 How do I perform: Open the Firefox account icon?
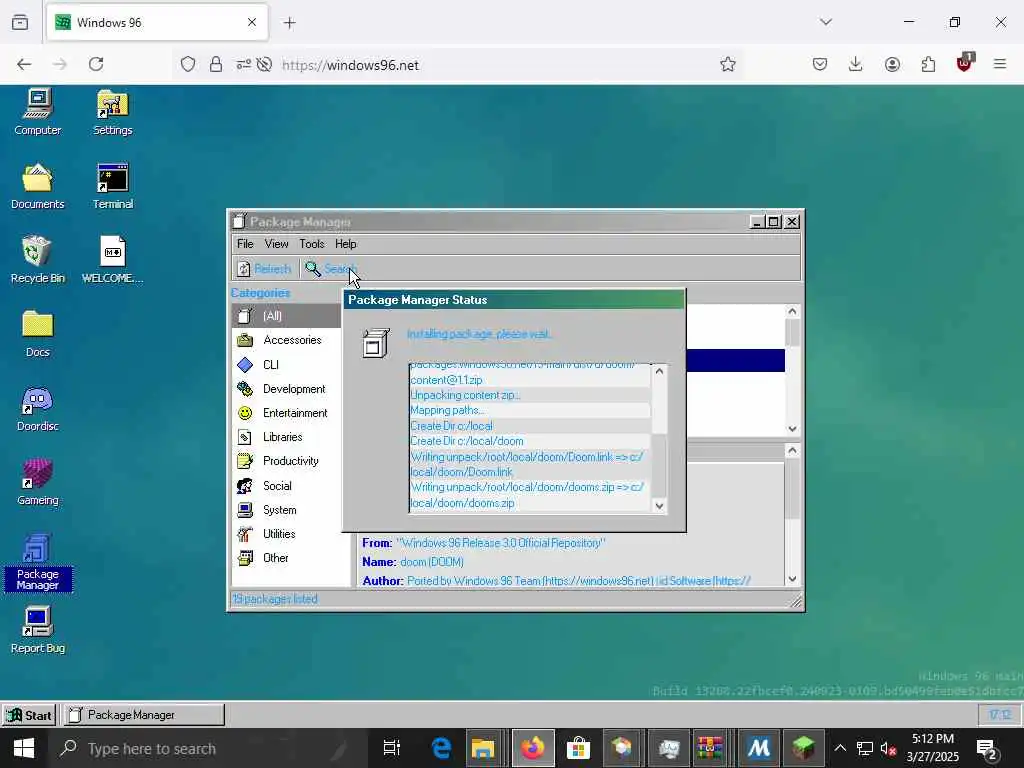click(892, 64)
